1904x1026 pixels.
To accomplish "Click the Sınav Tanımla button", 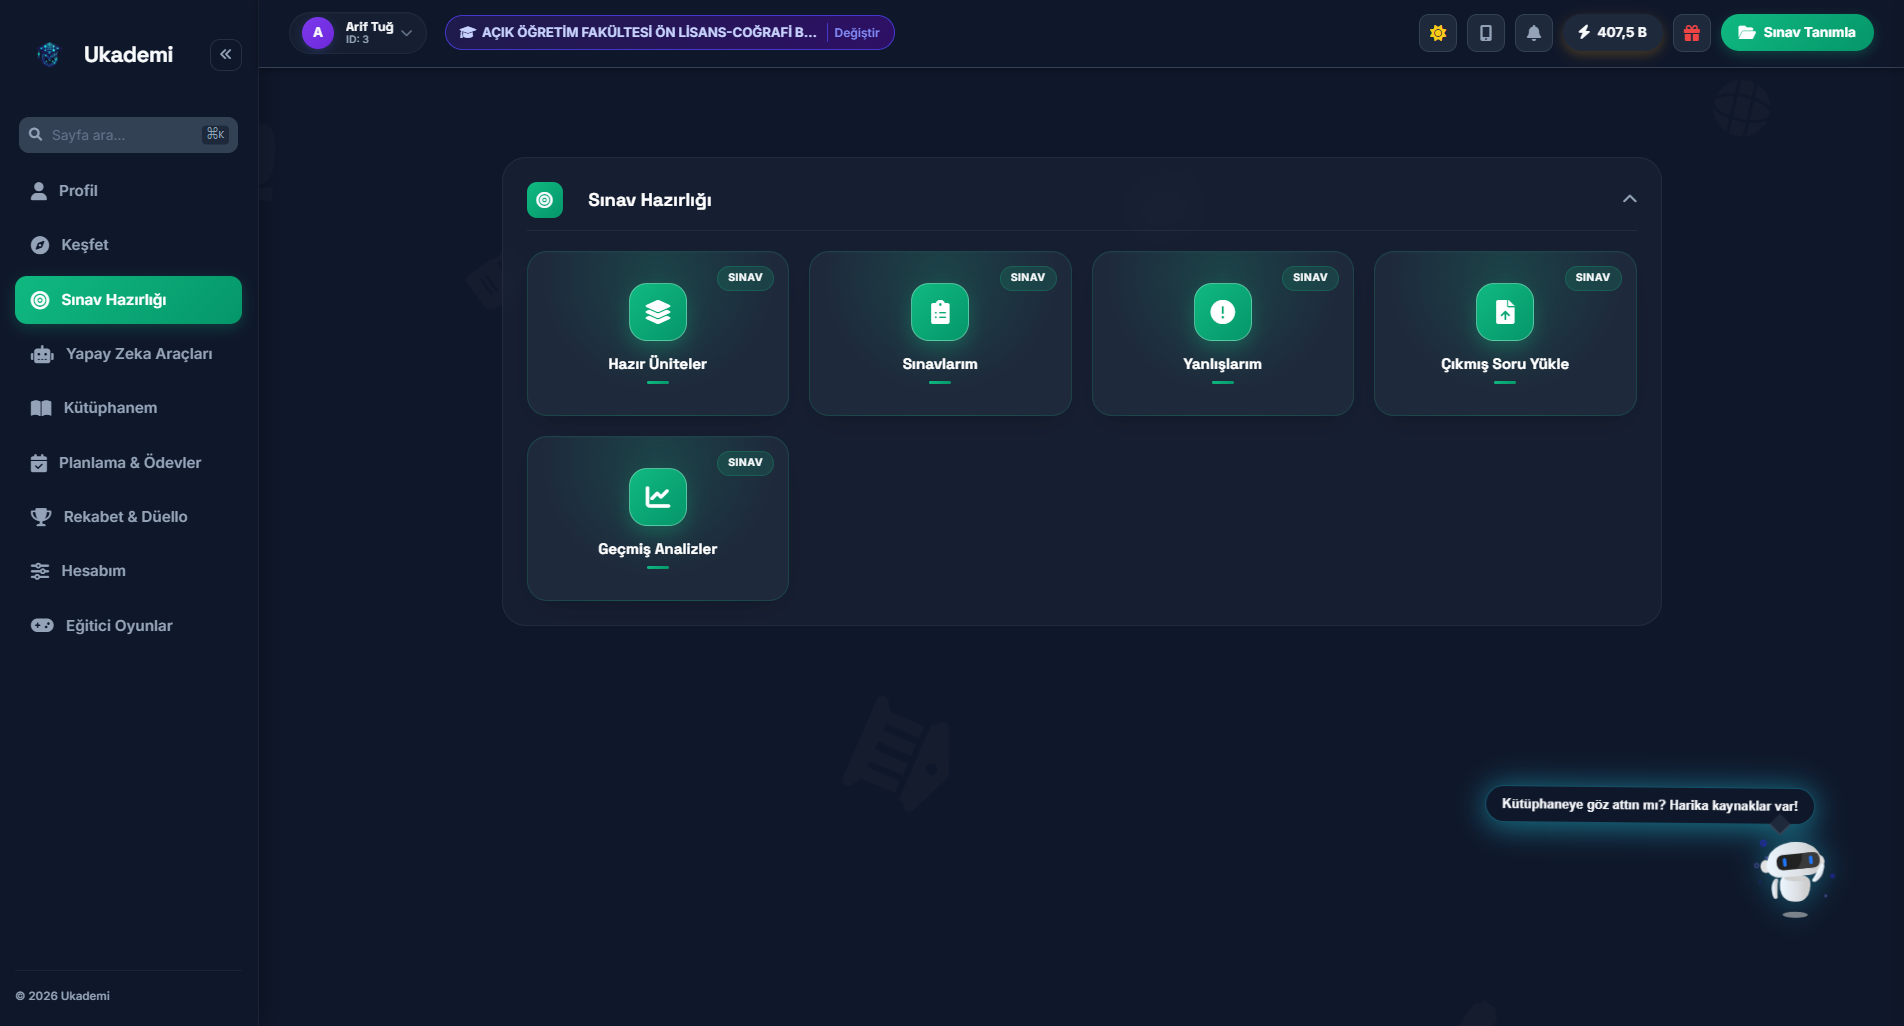I will 1797,33.
